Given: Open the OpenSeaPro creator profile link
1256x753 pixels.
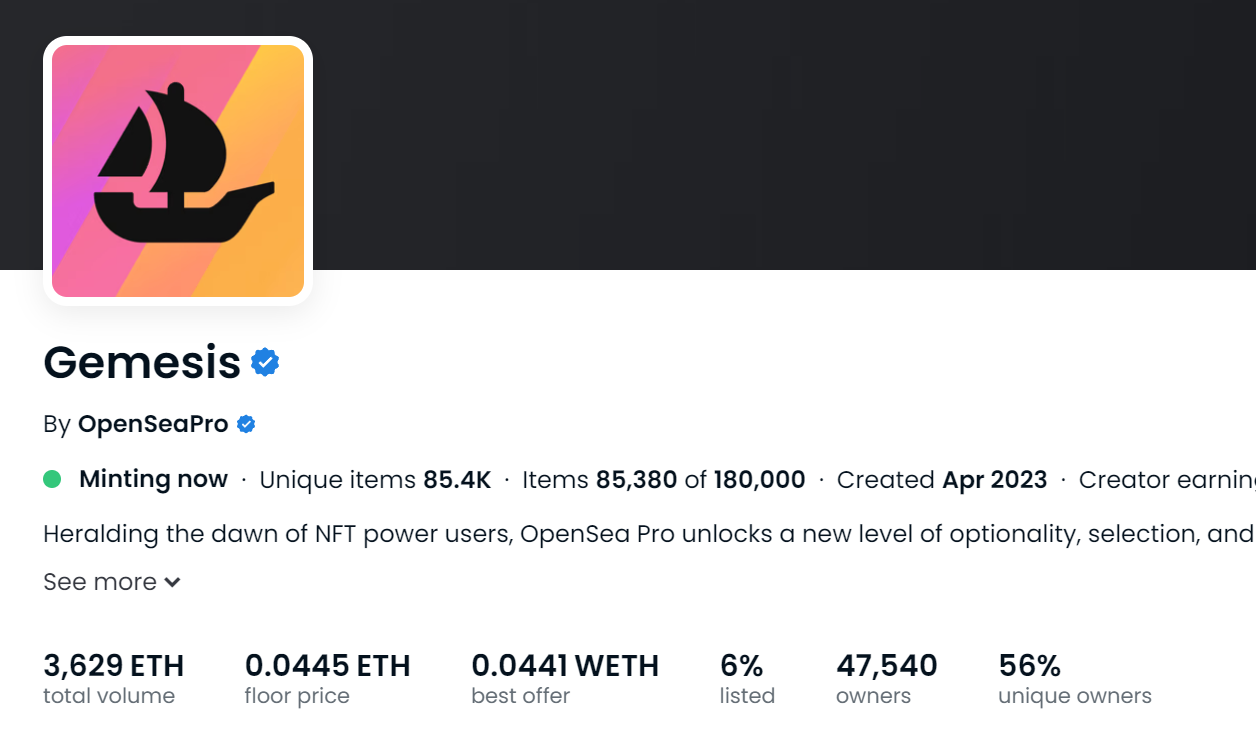Looking at the screenshot, I should 153,424.
